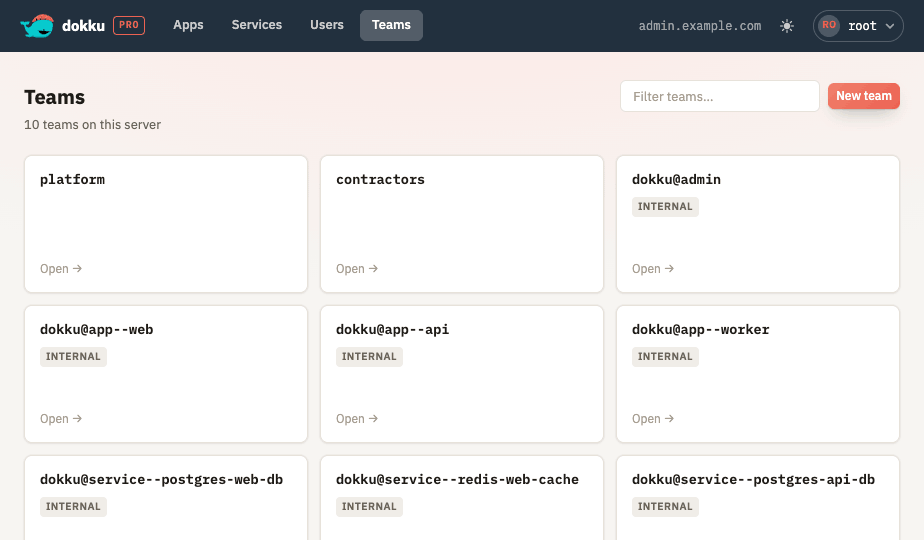
Task: Click INTERNAL badge on postgres-web-db card
Action: pyautogui.click(x=73, y=506)
